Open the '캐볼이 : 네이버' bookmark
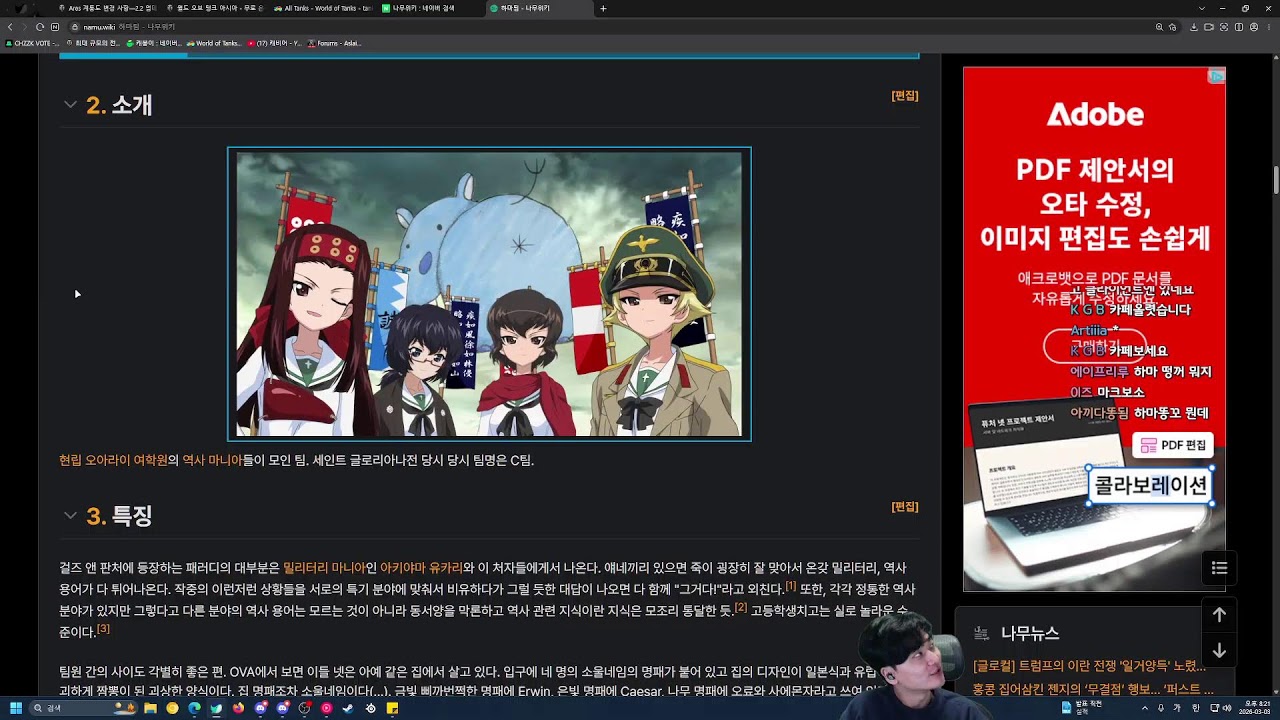The height and width of the screenshot is (720, 1280). pyautogui.click(x=153, y=43)
